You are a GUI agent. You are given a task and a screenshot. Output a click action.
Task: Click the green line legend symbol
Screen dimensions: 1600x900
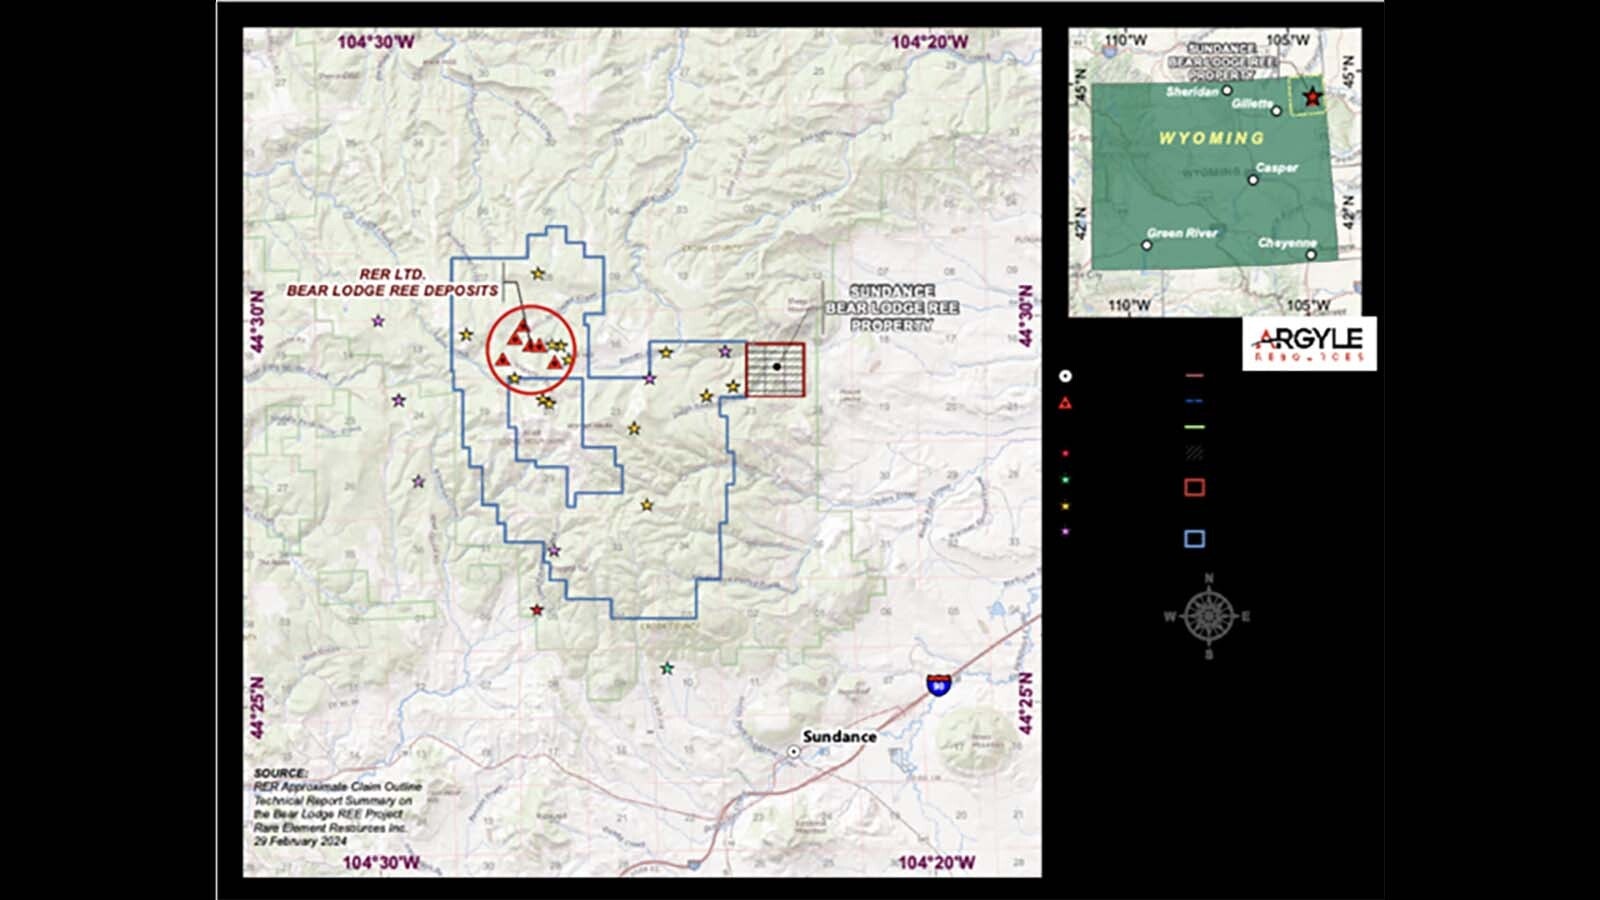point(1194,427)
